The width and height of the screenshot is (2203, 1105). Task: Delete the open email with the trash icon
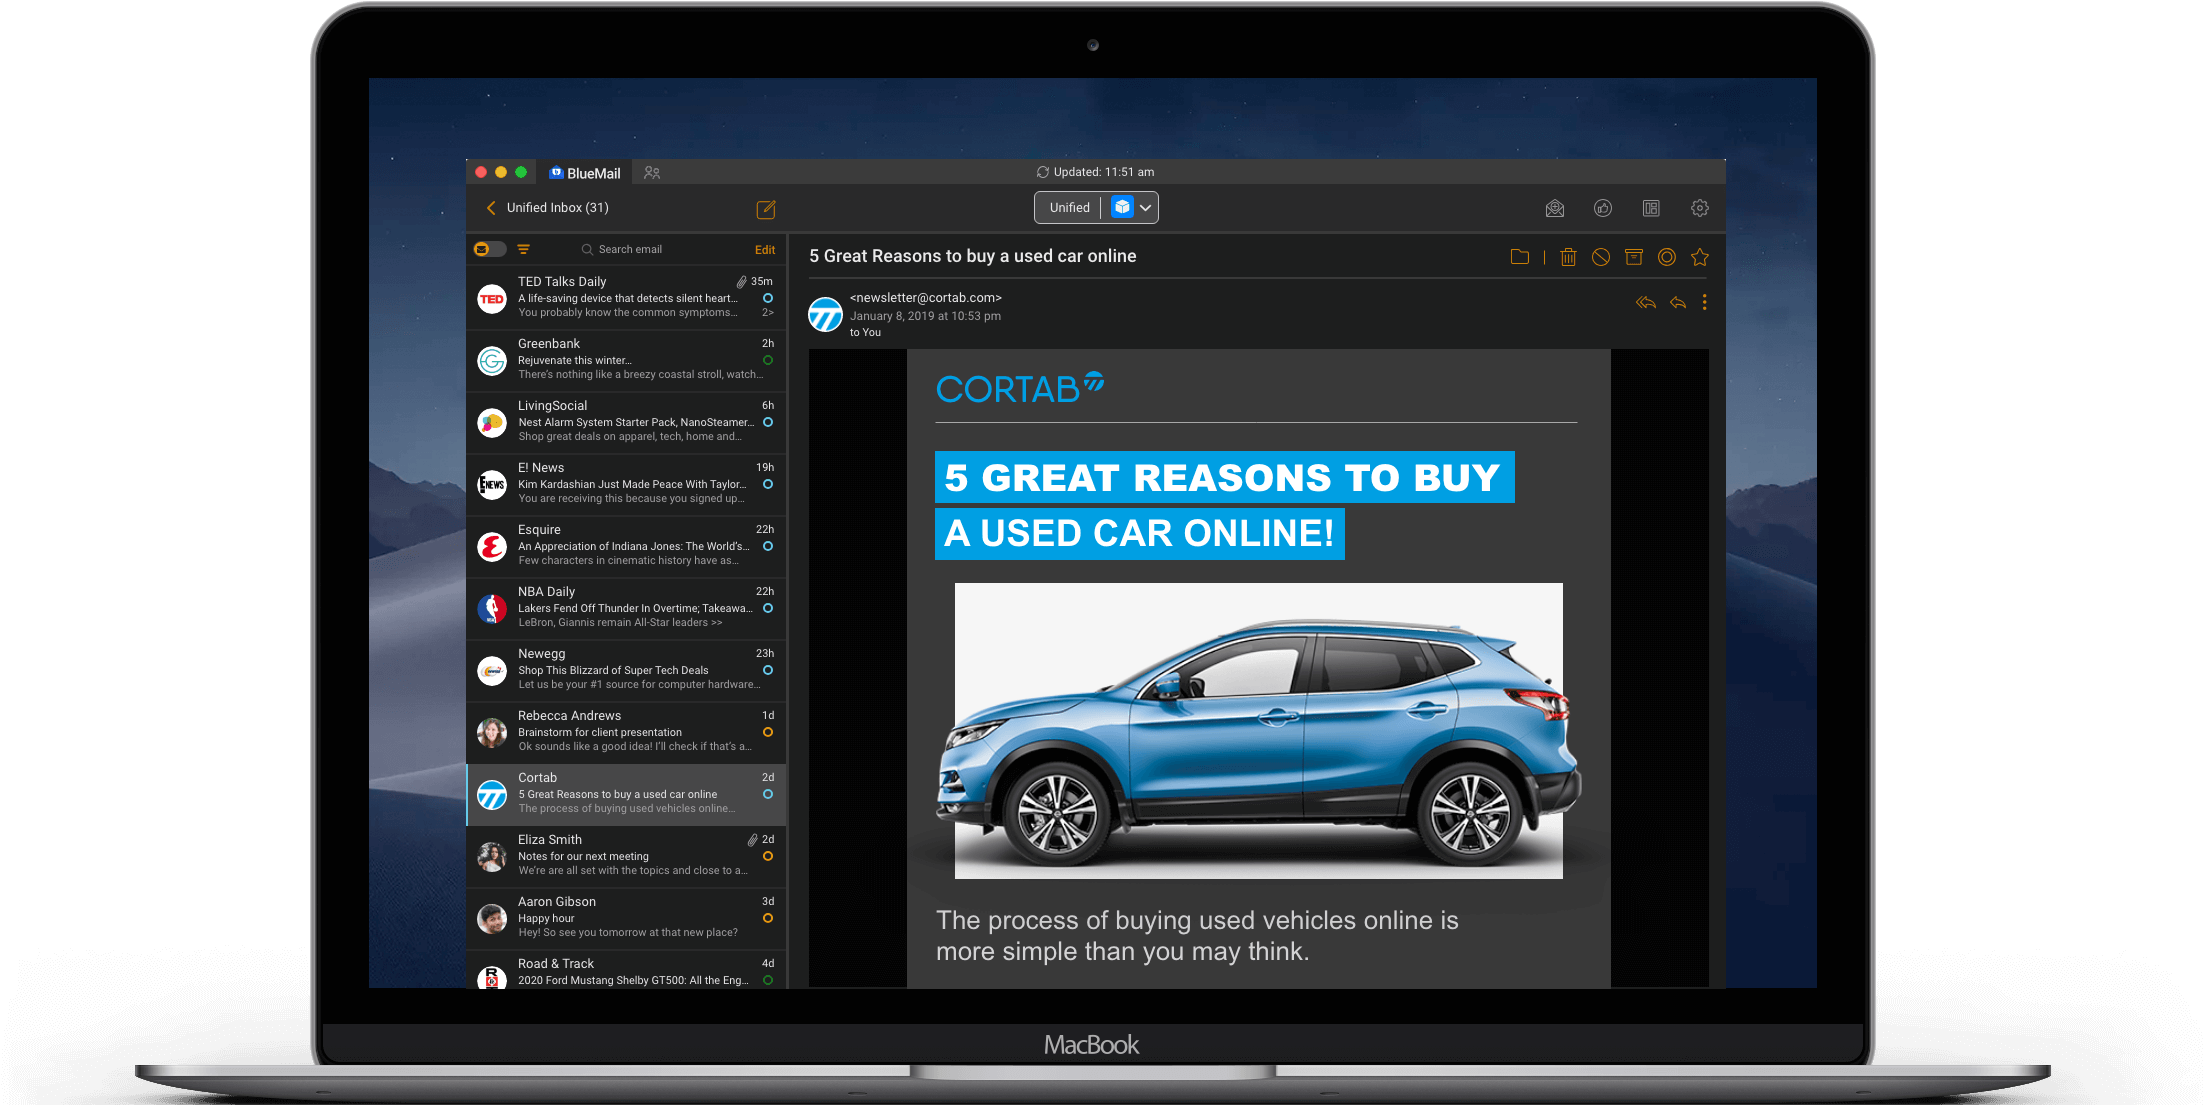[x=1568, y=257]
